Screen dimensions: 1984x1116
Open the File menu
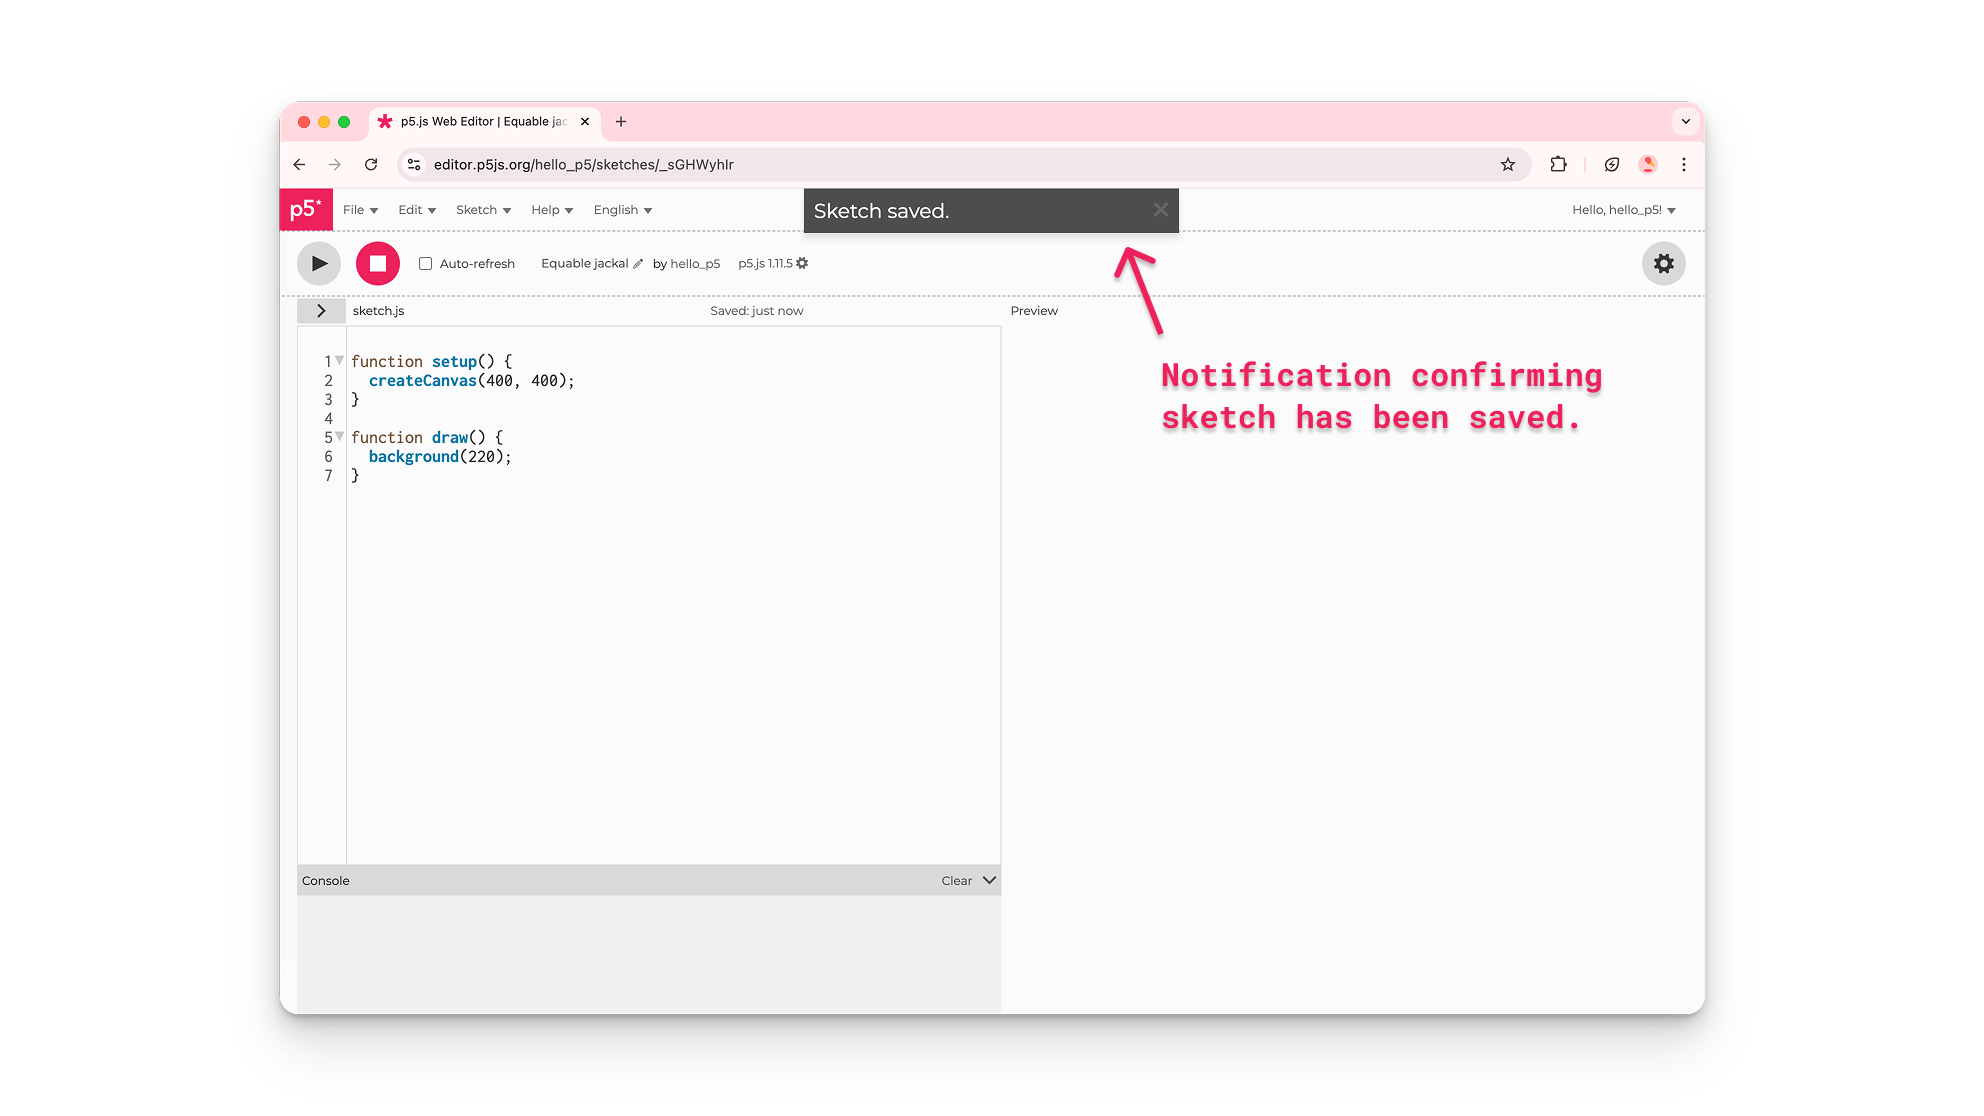(x=360, y=210)
